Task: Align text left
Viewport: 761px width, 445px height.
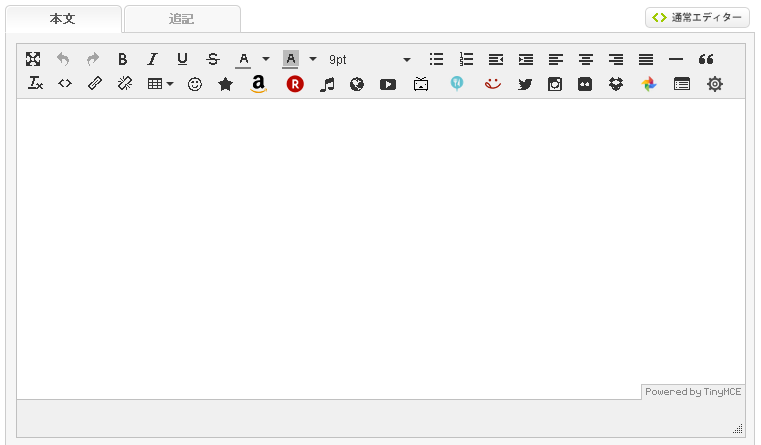Action: coord(556,59)
